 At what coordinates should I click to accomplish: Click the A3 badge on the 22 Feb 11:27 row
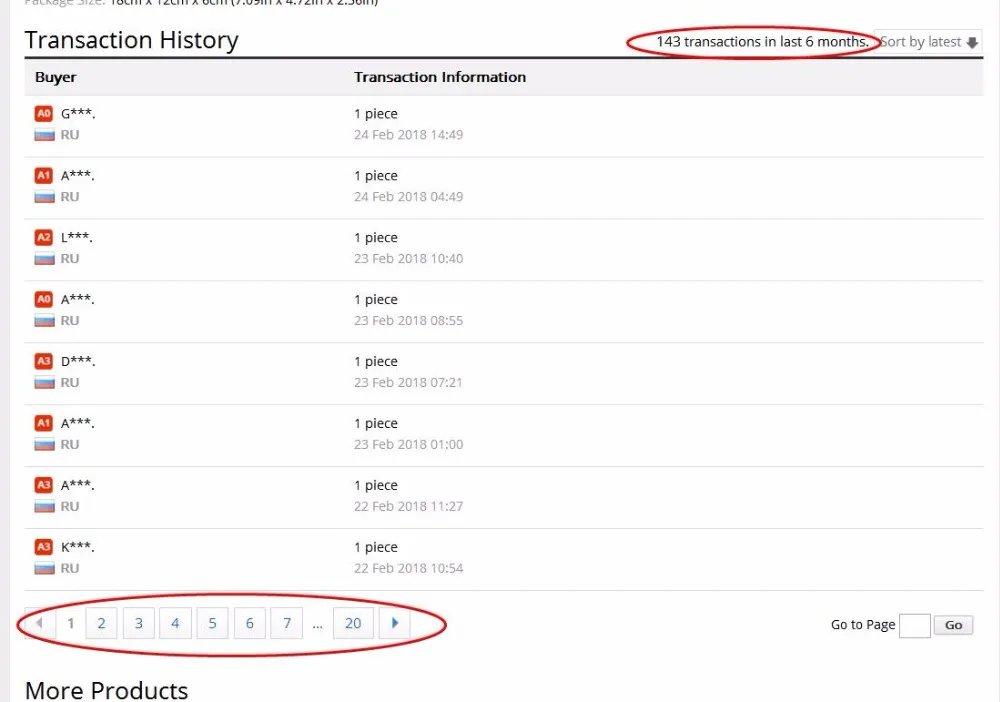(43, 485)
